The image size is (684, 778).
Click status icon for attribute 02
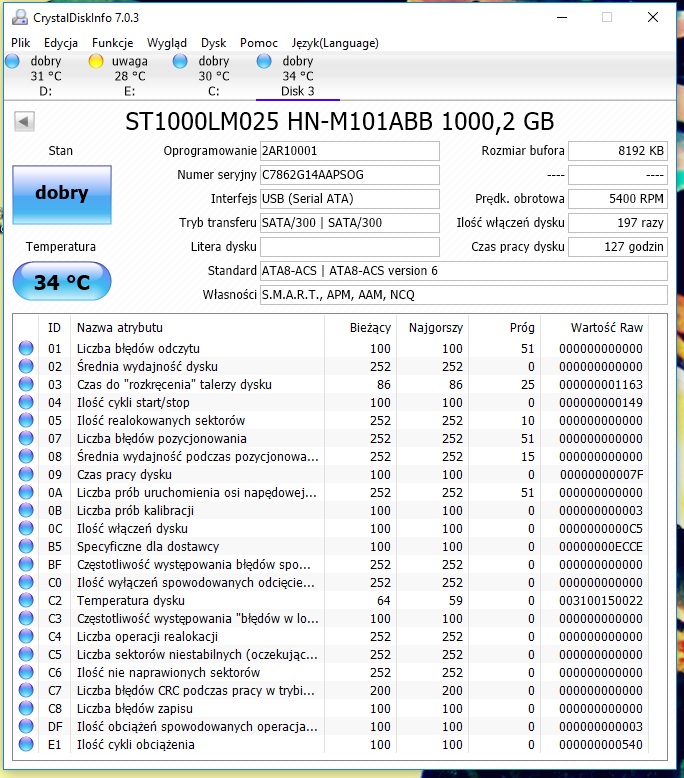pyautogui.click(x=26, y=366)
